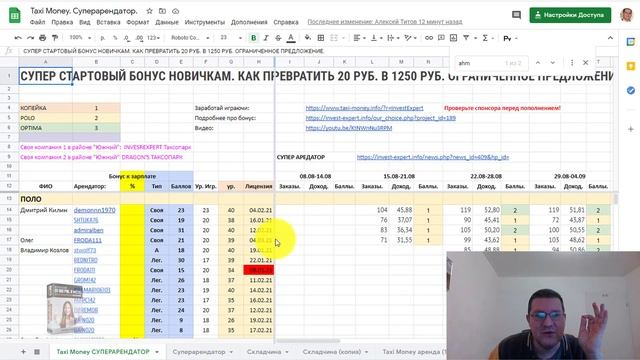Insert a link from the toolbar
This screenshot has height=360, width=640.
pos(429,38)
